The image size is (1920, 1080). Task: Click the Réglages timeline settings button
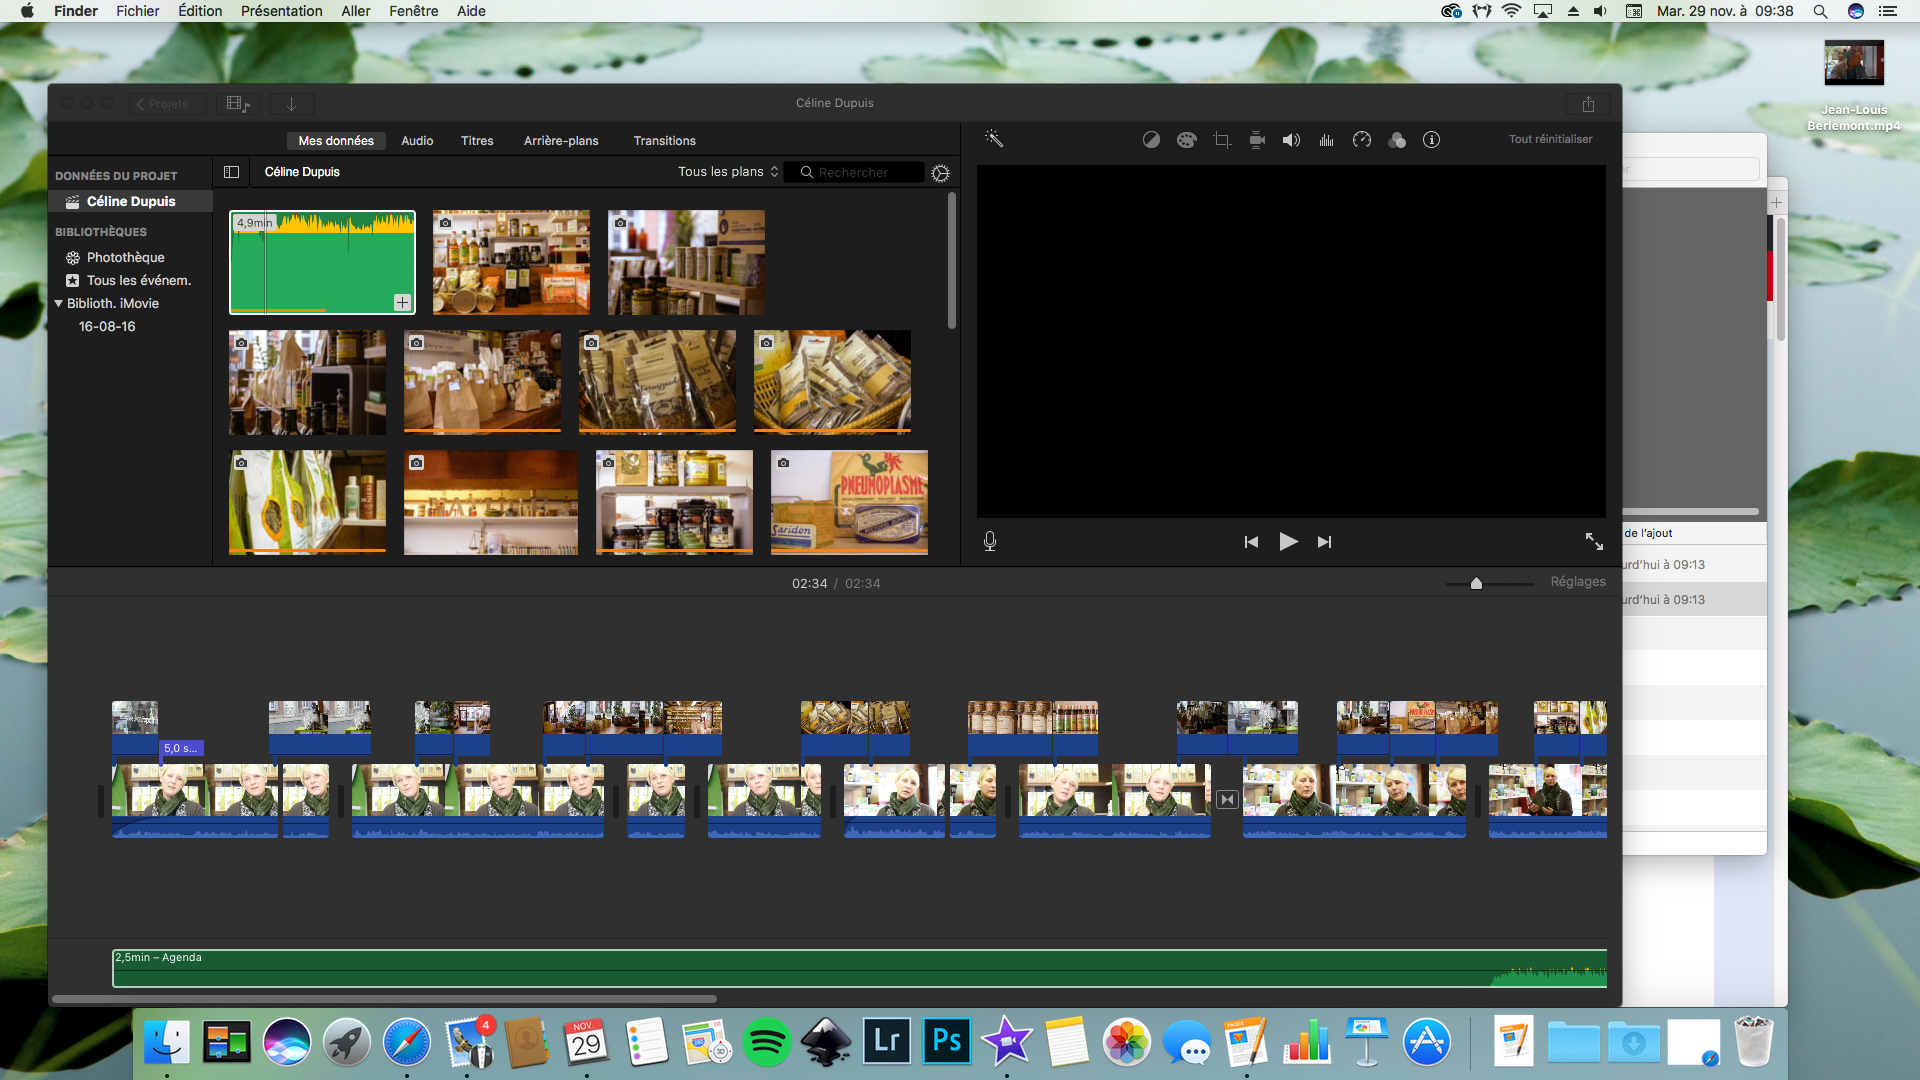pyautogui.click(x=1577, y=582)
